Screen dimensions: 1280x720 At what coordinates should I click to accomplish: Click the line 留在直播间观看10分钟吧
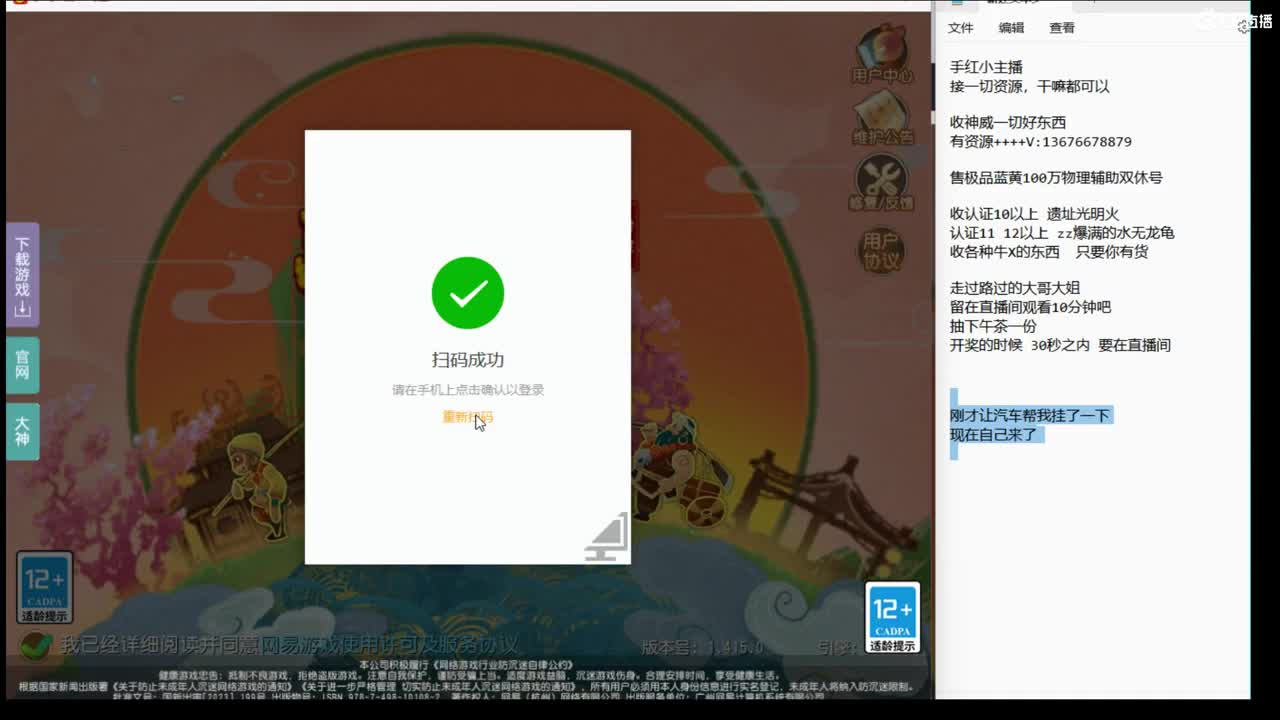[1030, 307]
